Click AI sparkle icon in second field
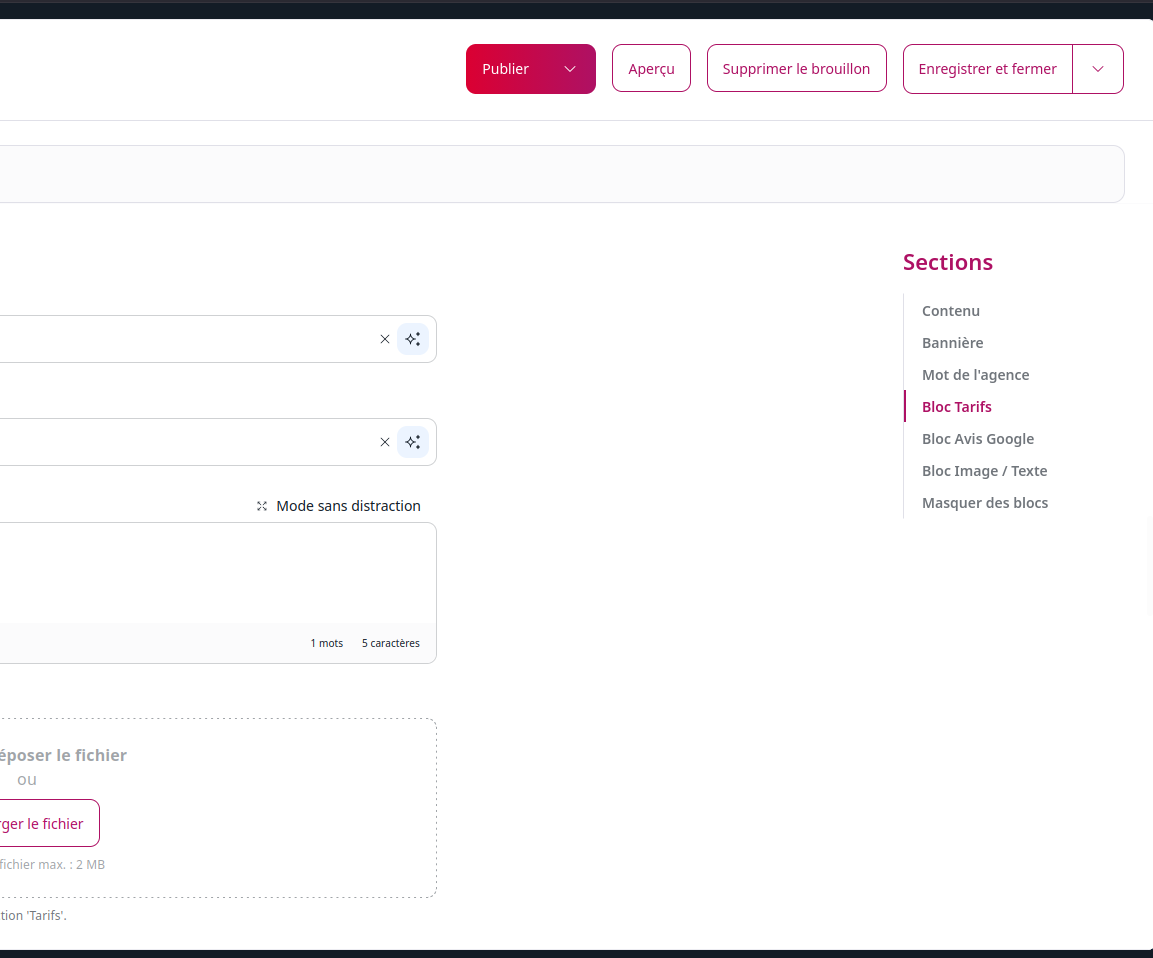 (x=413, y=442)
